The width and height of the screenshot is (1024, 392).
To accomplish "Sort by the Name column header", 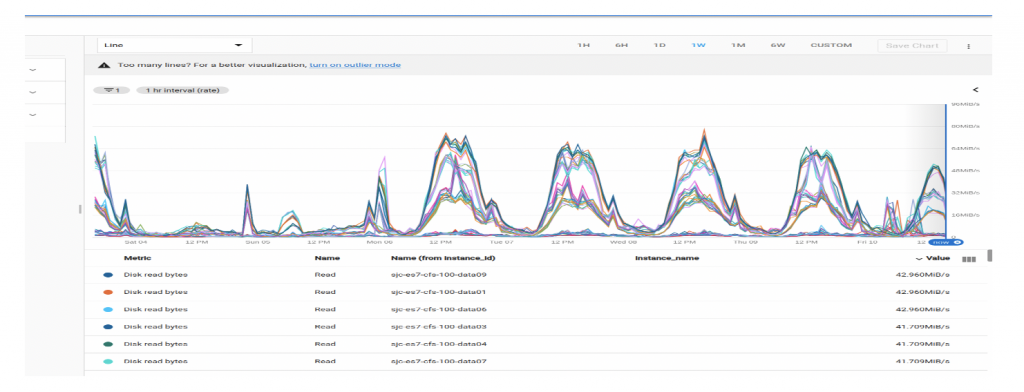I will [x=327, y=258].
